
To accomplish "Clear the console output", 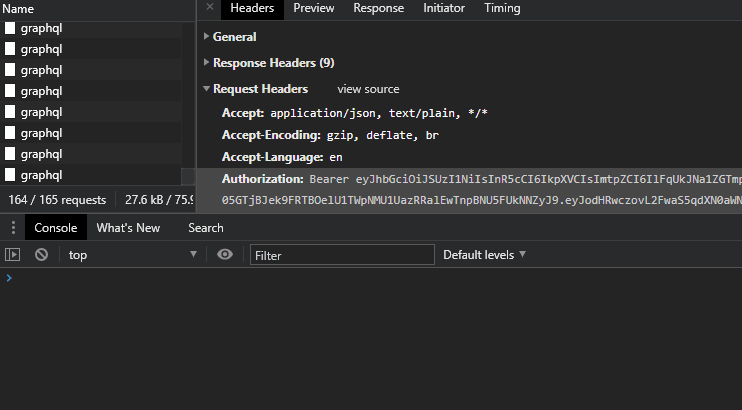I will [x=42, y=255].
